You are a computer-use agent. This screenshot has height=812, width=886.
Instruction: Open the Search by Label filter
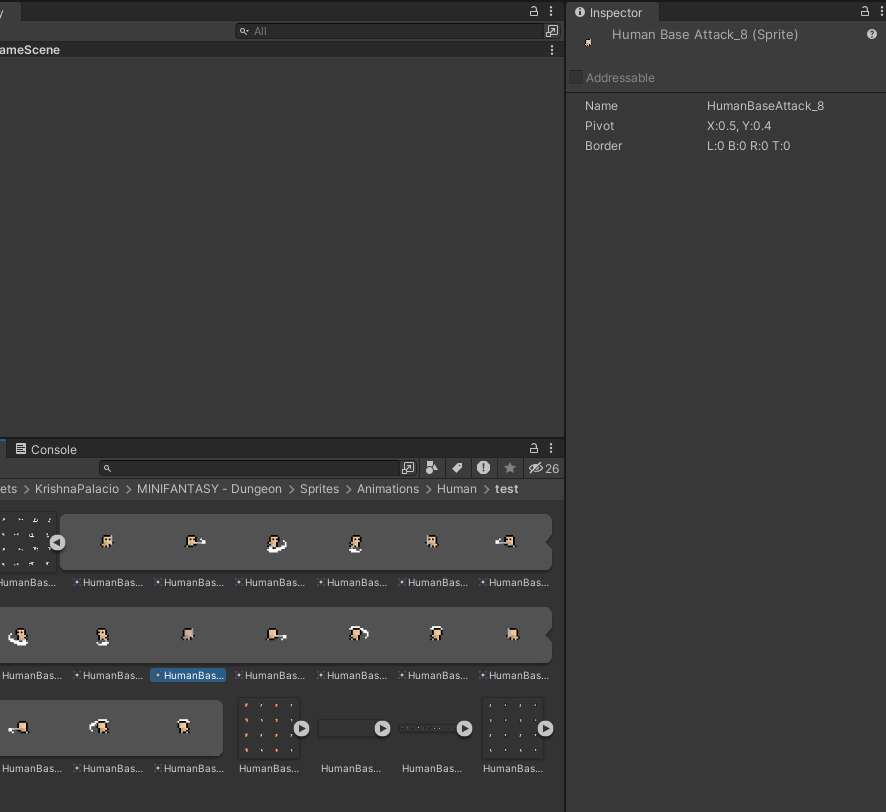point(457,468)
